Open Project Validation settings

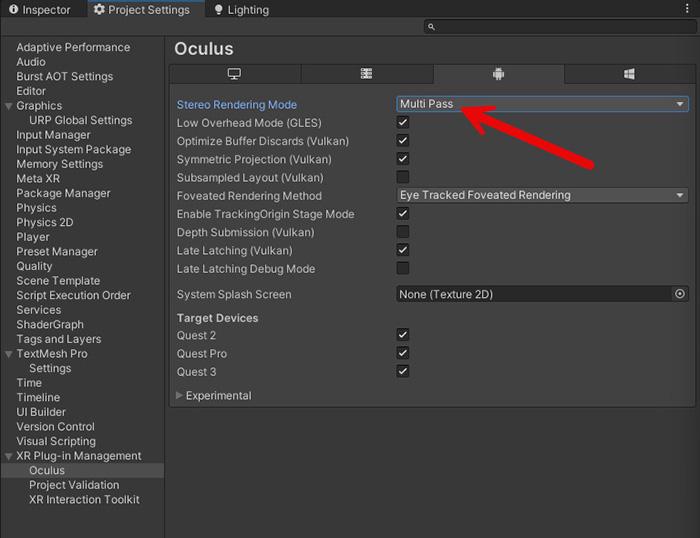(x=74, y=485)
